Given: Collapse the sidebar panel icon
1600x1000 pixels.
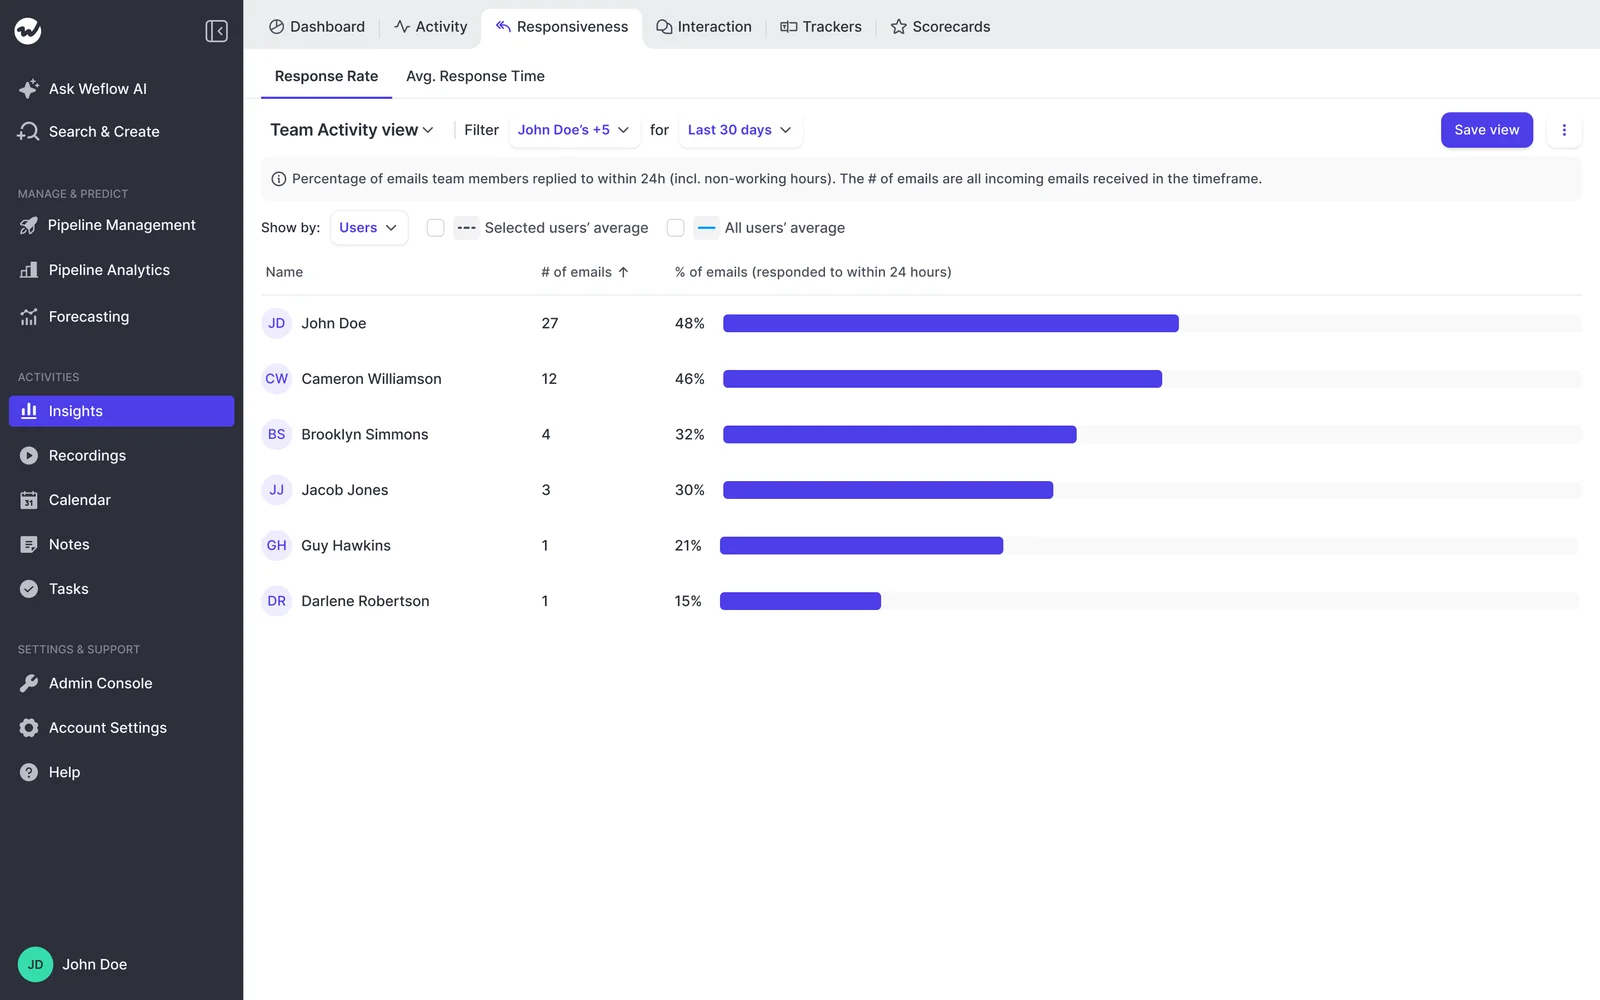Looking at the screenshot, I should (216, 31).
